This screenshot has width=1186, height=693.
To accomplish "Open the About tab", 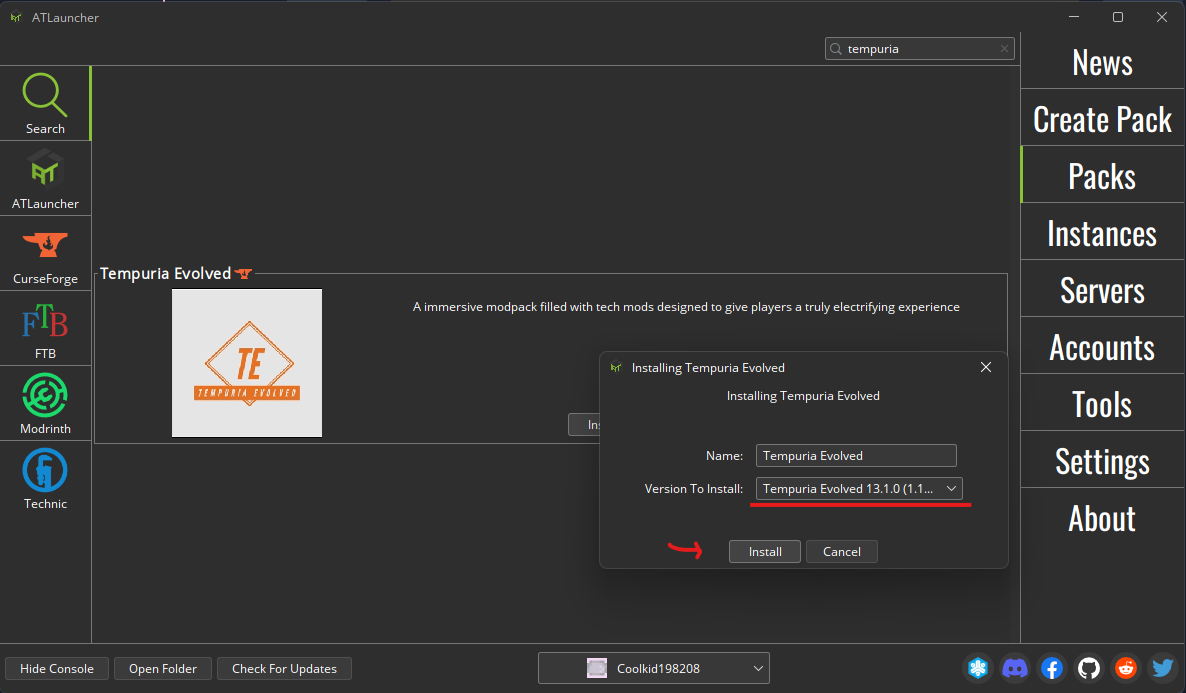I will (1102, 517).
